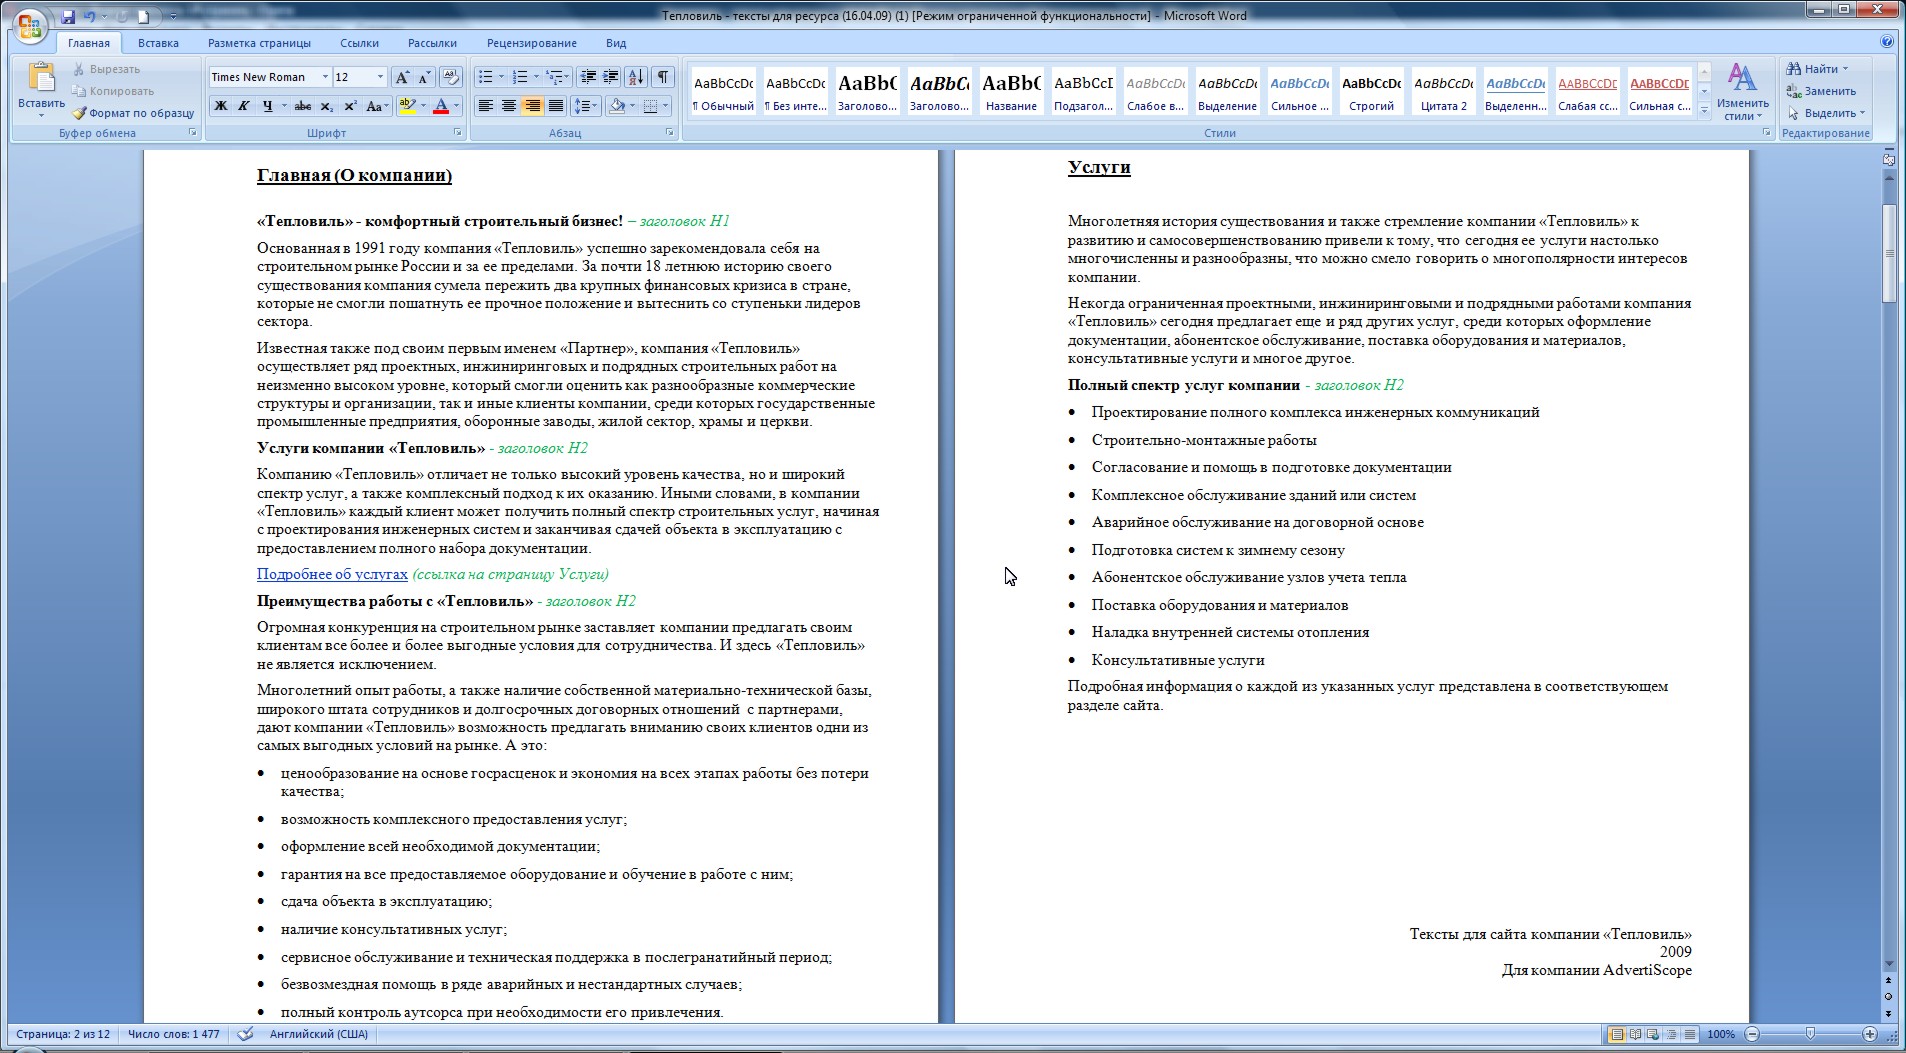This screenshot has width=1906, height=1053.
Task: Apply the Строгий style
Action: click(1371, 92)
